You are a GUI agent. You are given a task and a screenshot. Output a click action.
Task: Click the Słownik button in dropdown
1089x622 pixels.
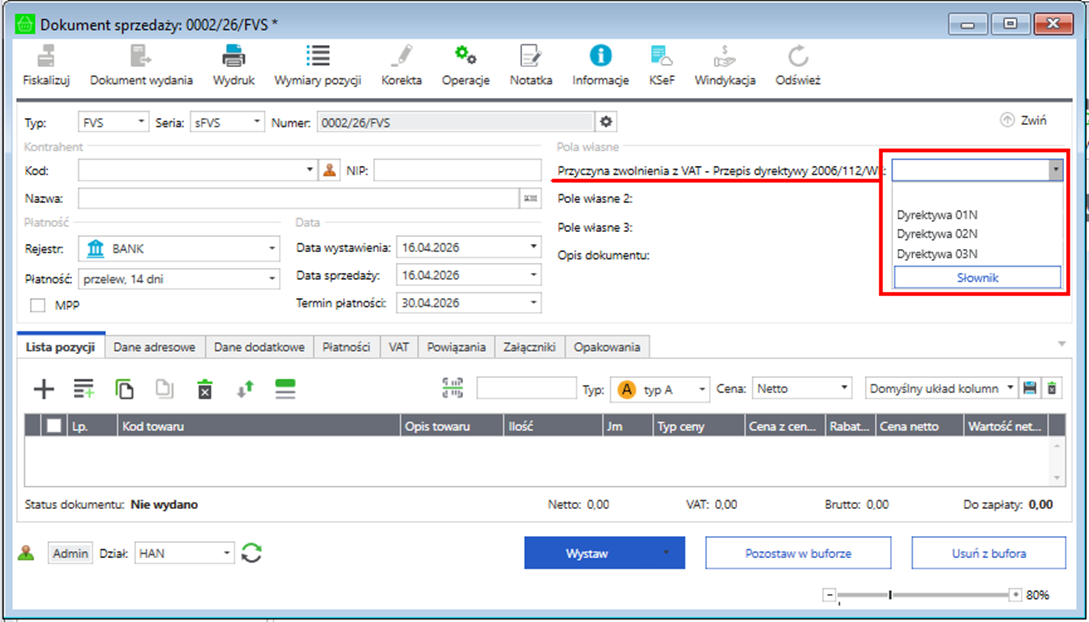(x=976, y=278)
